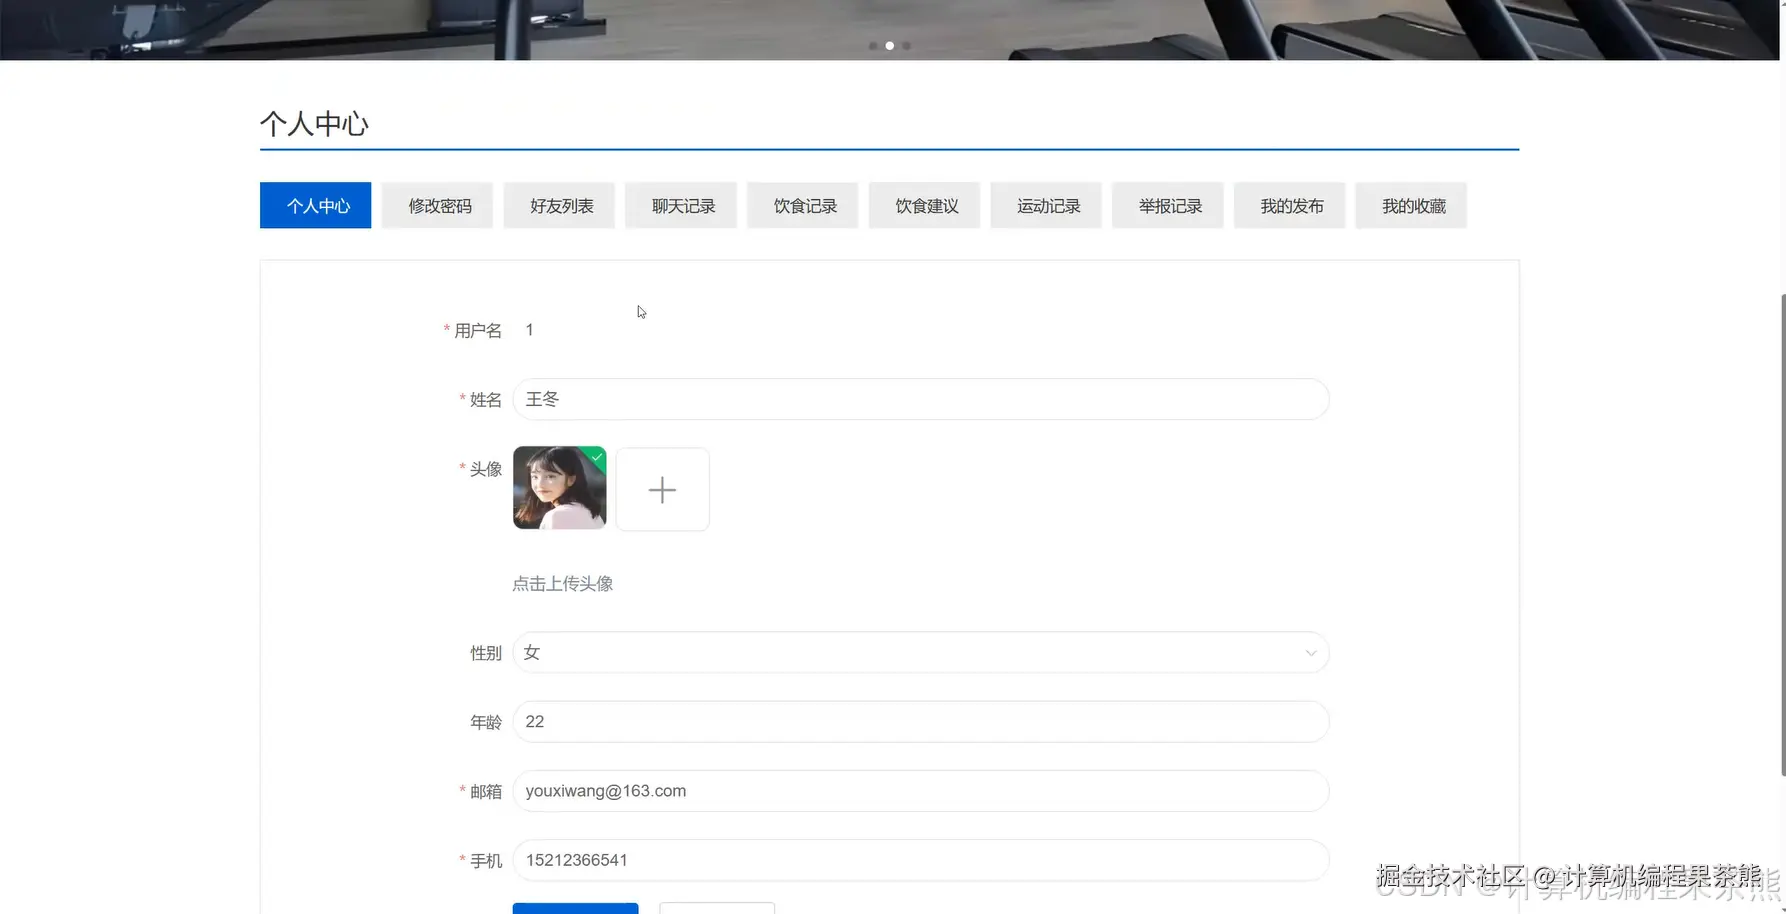Click the 姓名 name input field

920,399
